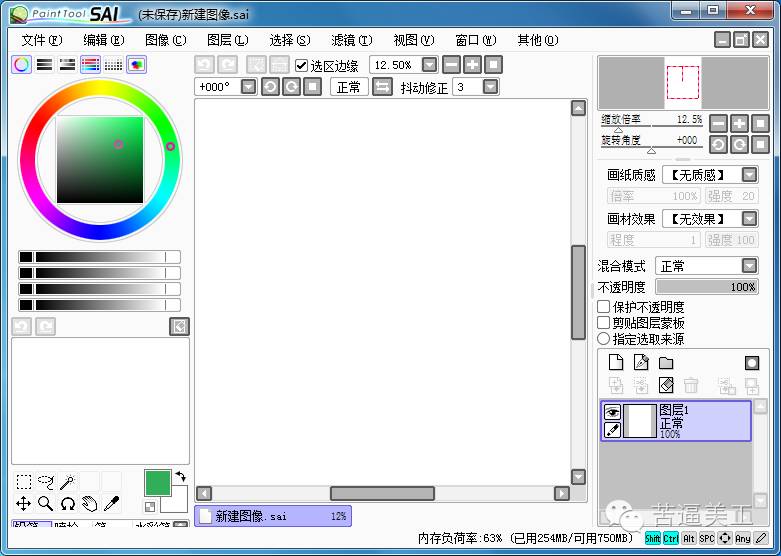
Task: Activate the move tool
Action: tap(24, 504)
